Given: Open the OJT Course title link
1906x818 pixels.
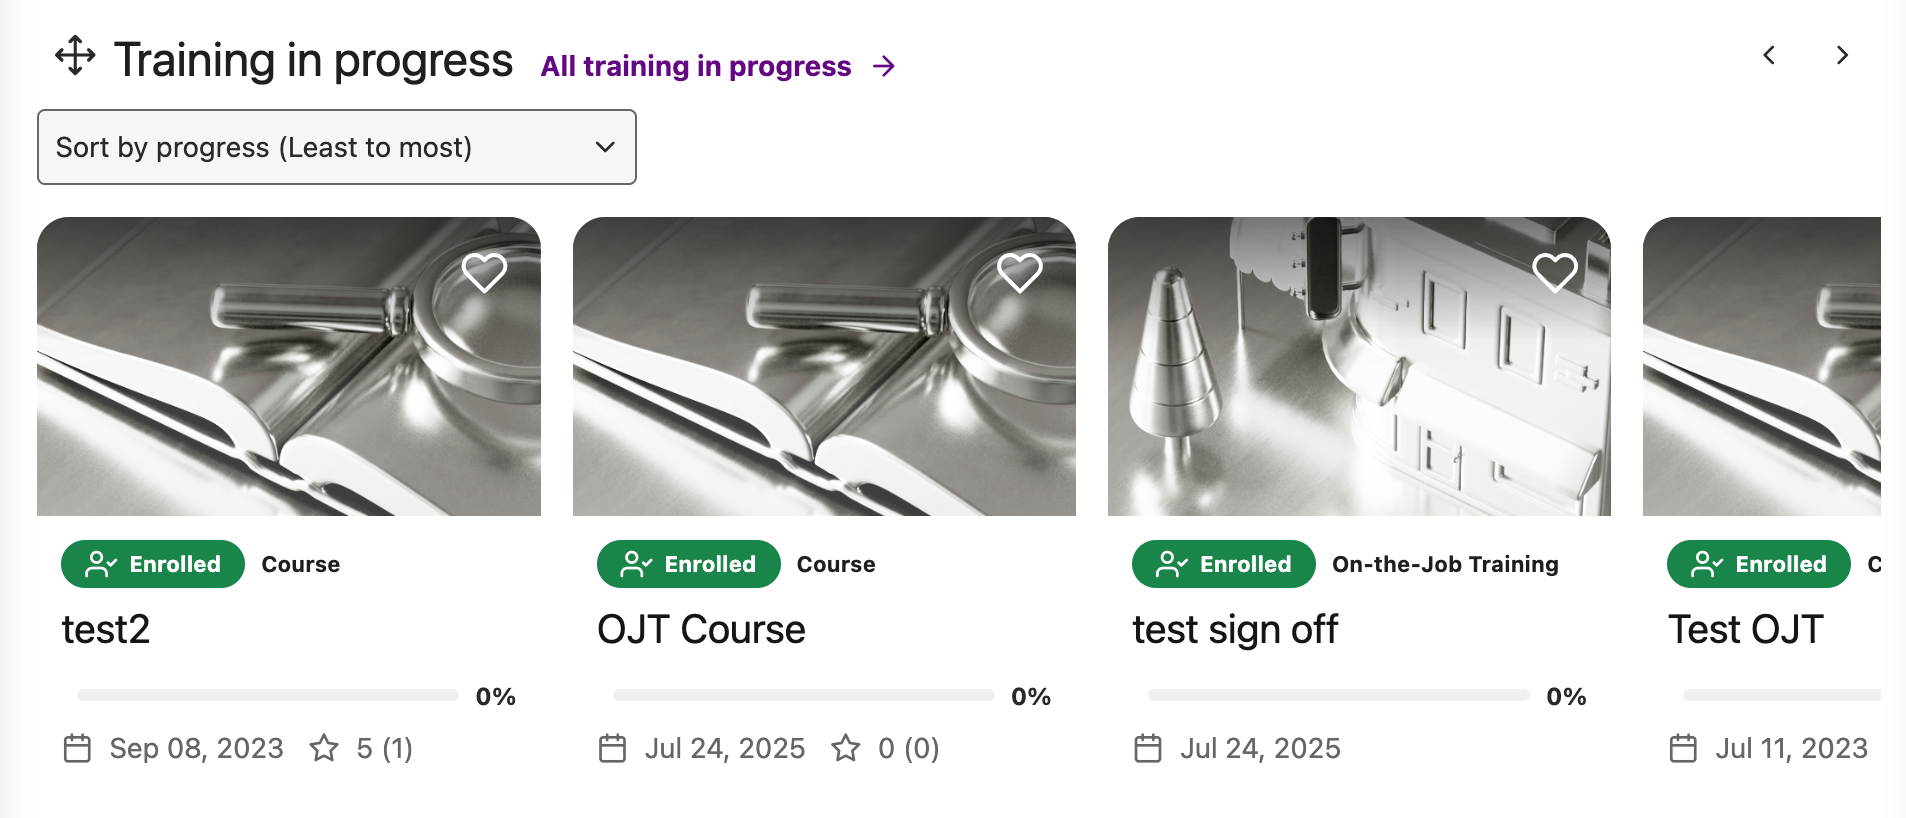Looking at the screenshot, I should (701, 629).
